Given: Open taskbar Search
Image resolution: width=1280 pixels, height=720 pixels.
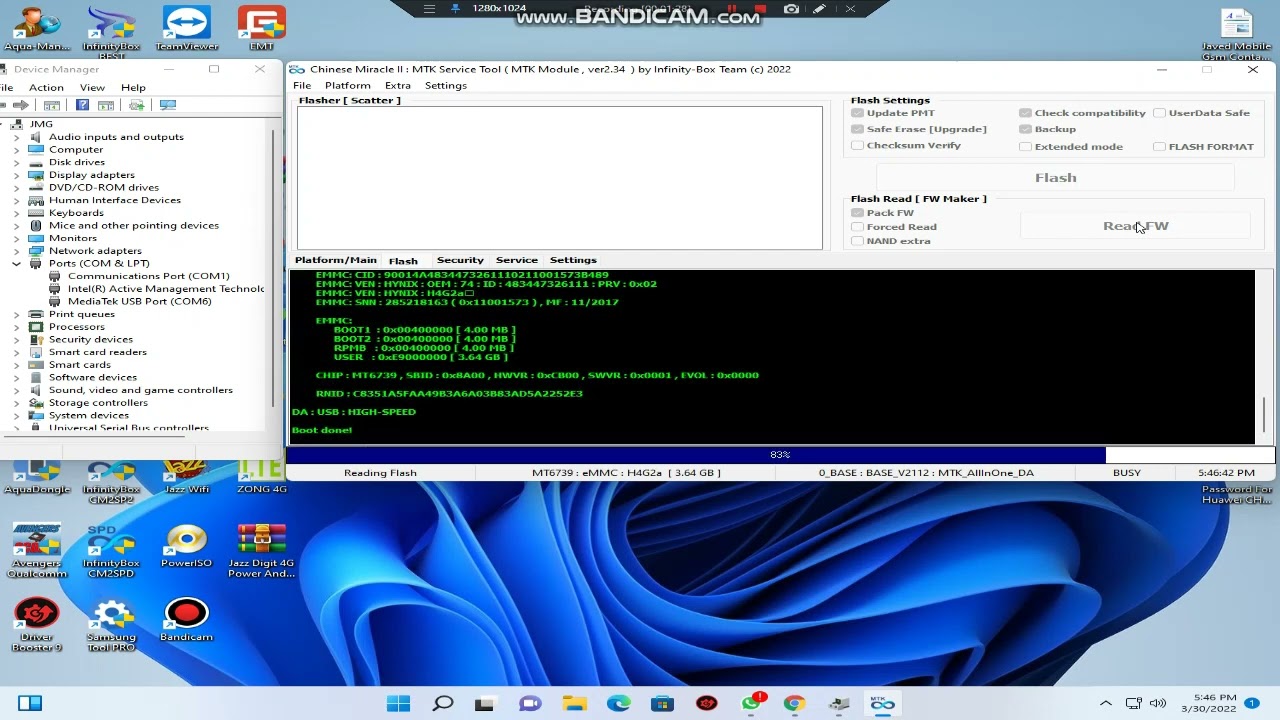Looking at the screenshot, I should [442, 704].
